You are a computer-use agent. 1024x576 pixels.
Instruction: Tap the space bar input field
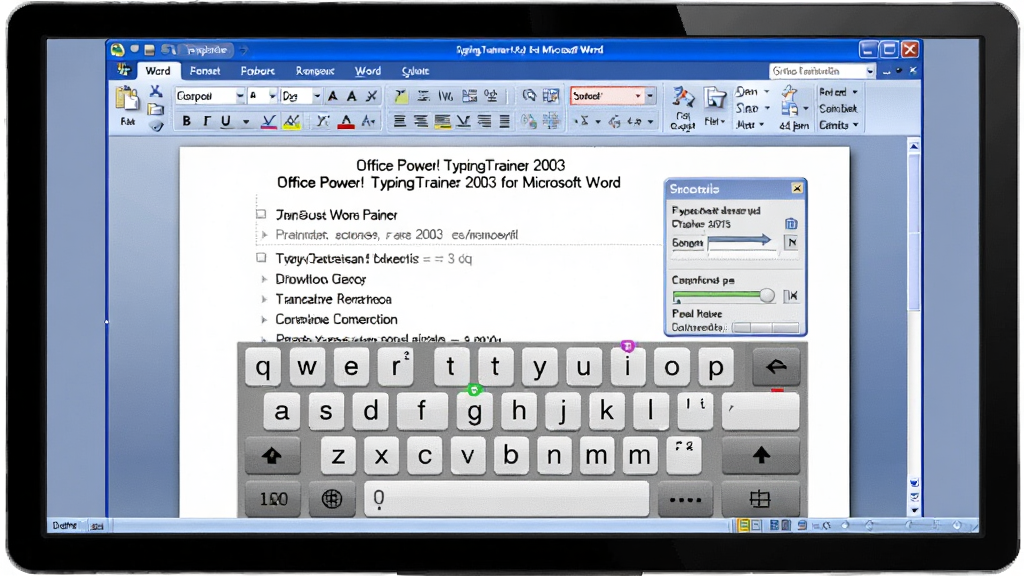pos(507,499)
